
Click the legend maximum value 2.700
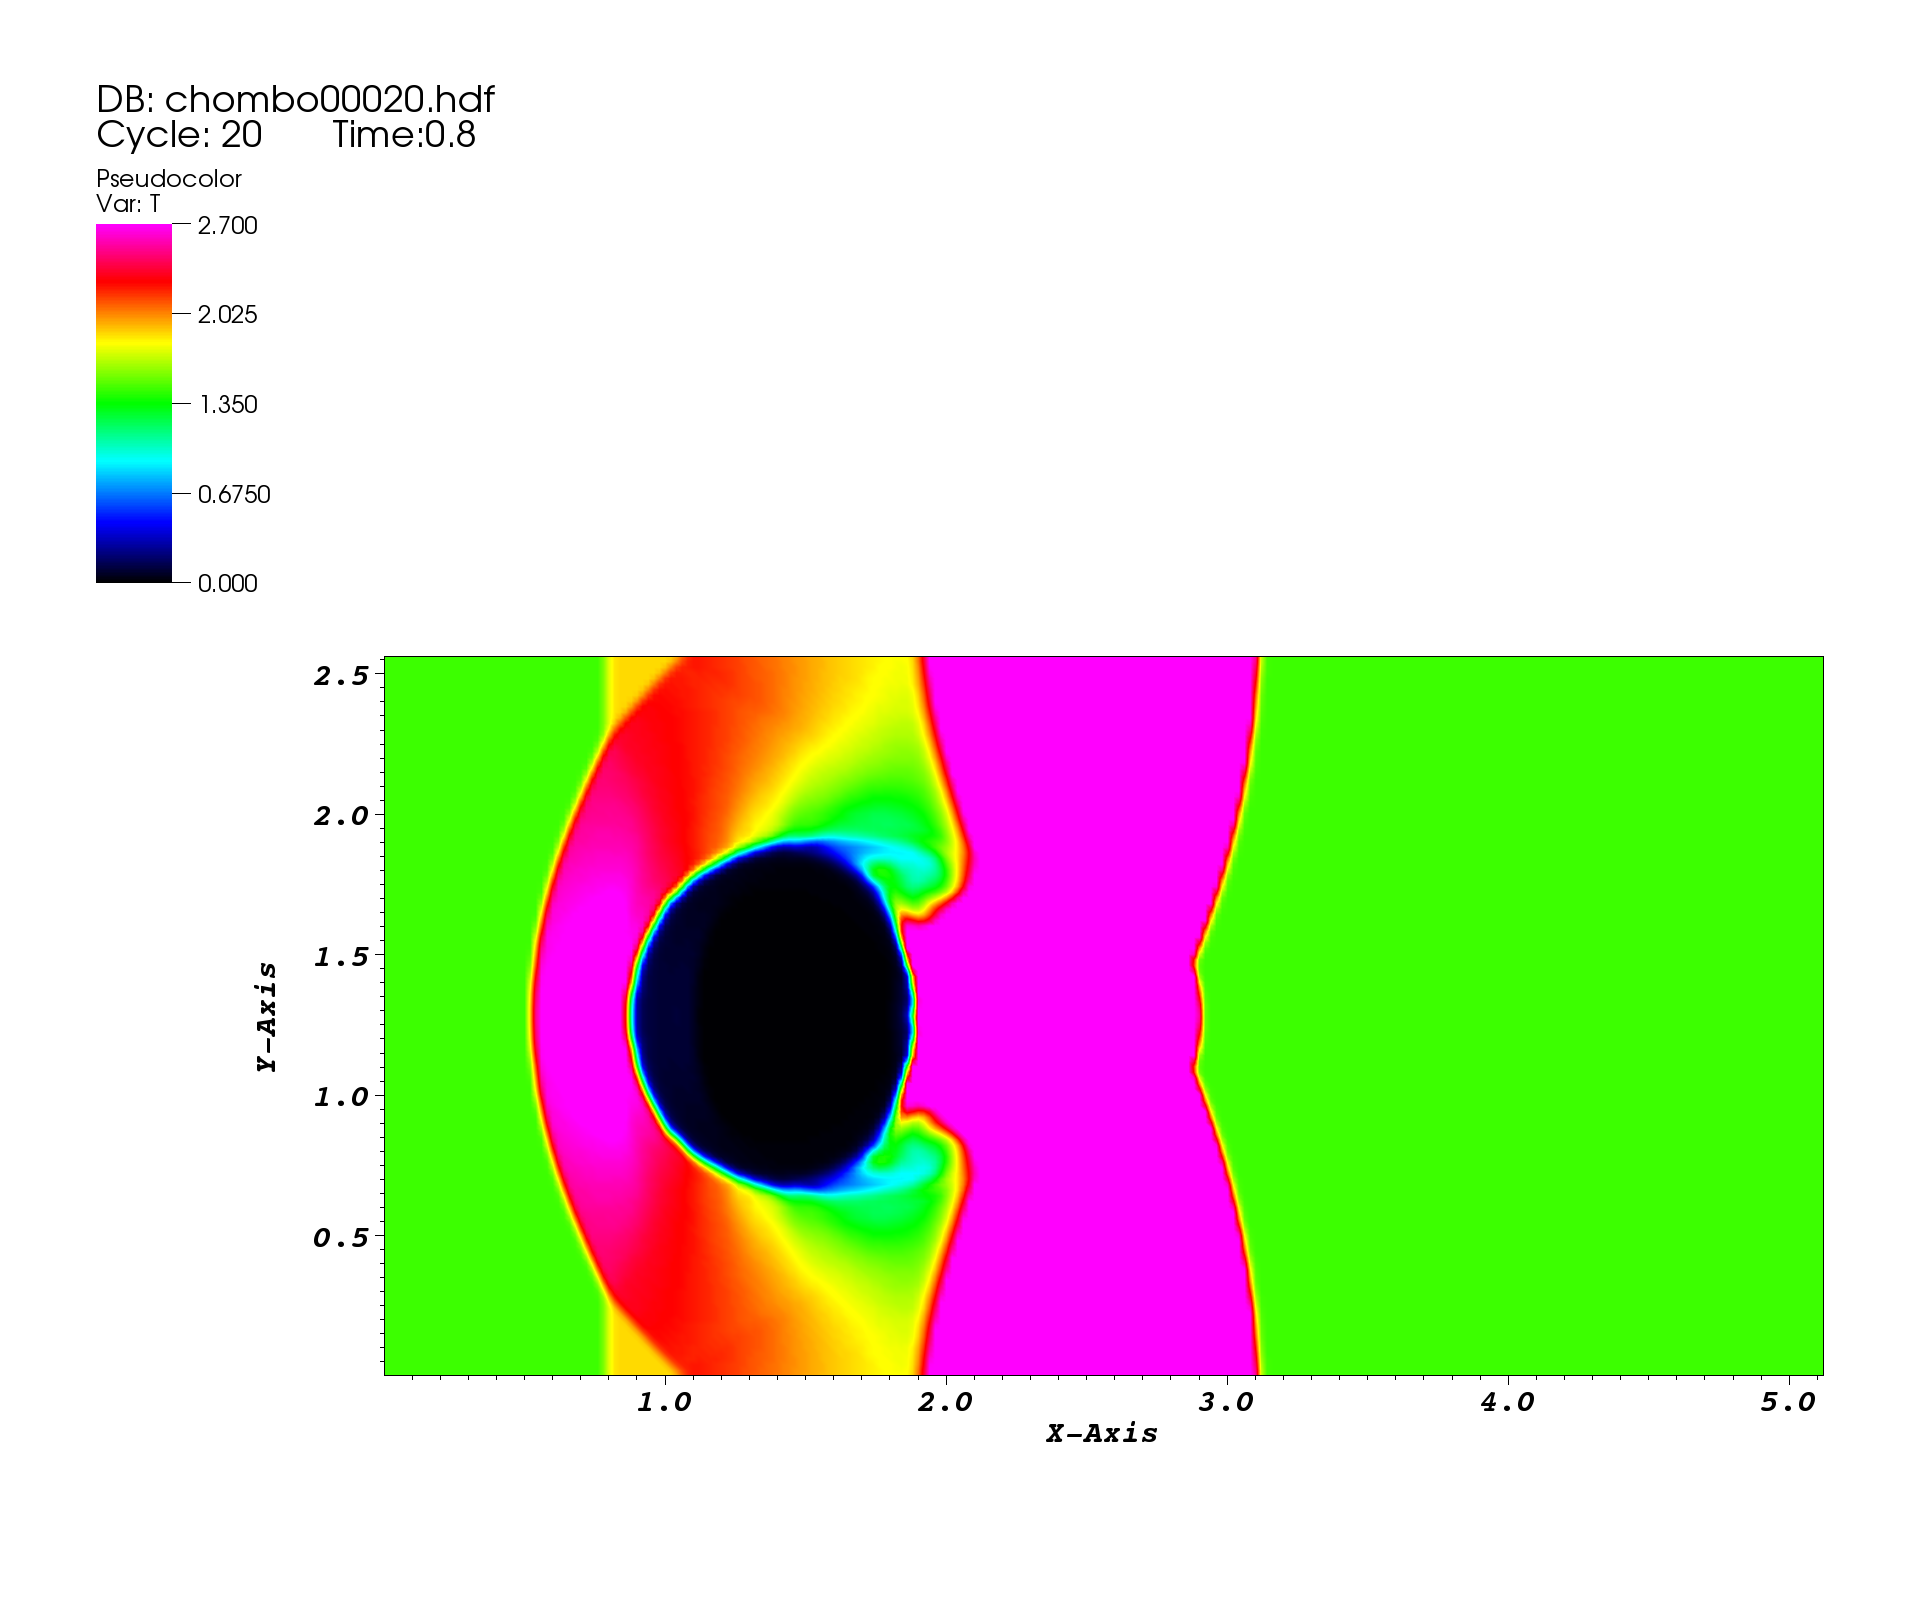(228, 226)
